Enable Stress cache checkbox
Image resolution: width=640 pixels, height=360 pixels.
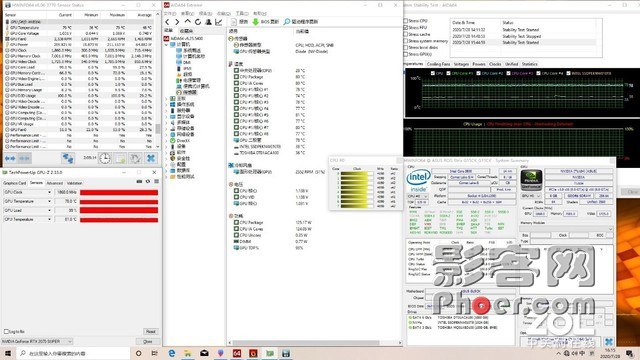[406, 34]
